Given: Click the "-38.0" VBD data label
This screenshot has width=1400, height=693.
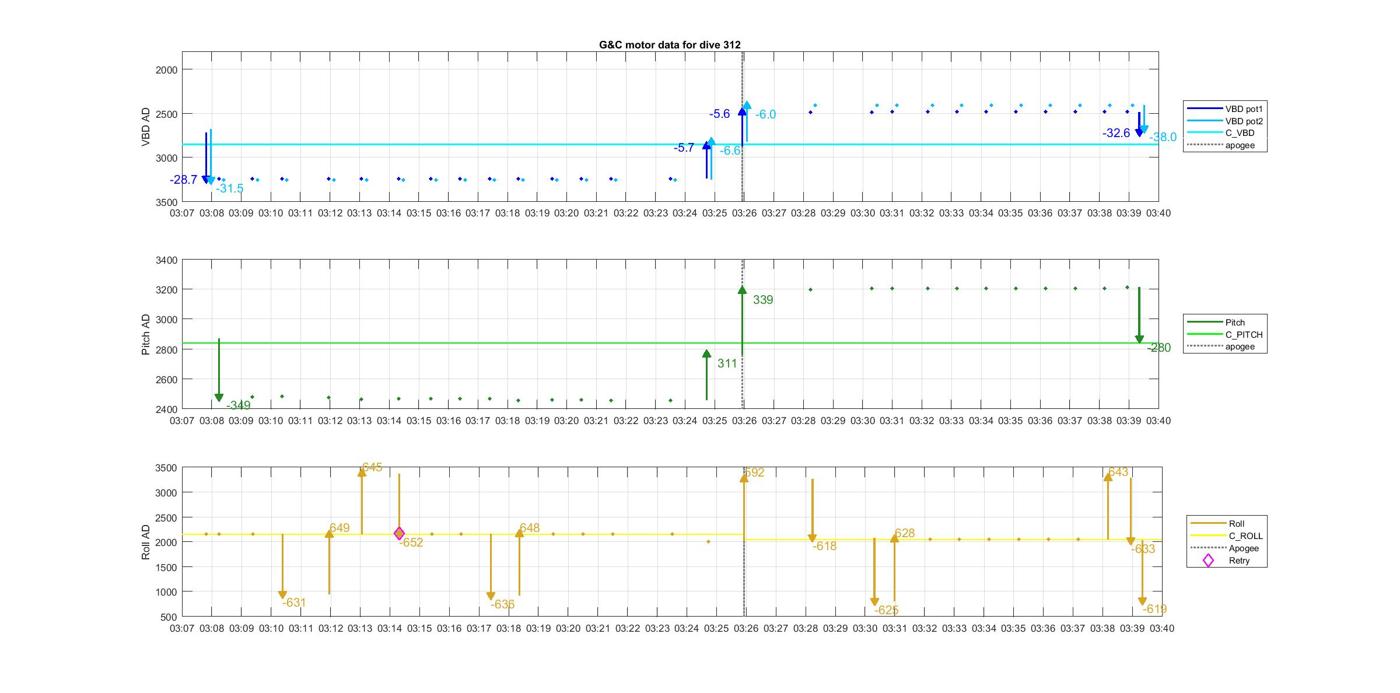Looking at the screenshot, I should click(1163, 137).
